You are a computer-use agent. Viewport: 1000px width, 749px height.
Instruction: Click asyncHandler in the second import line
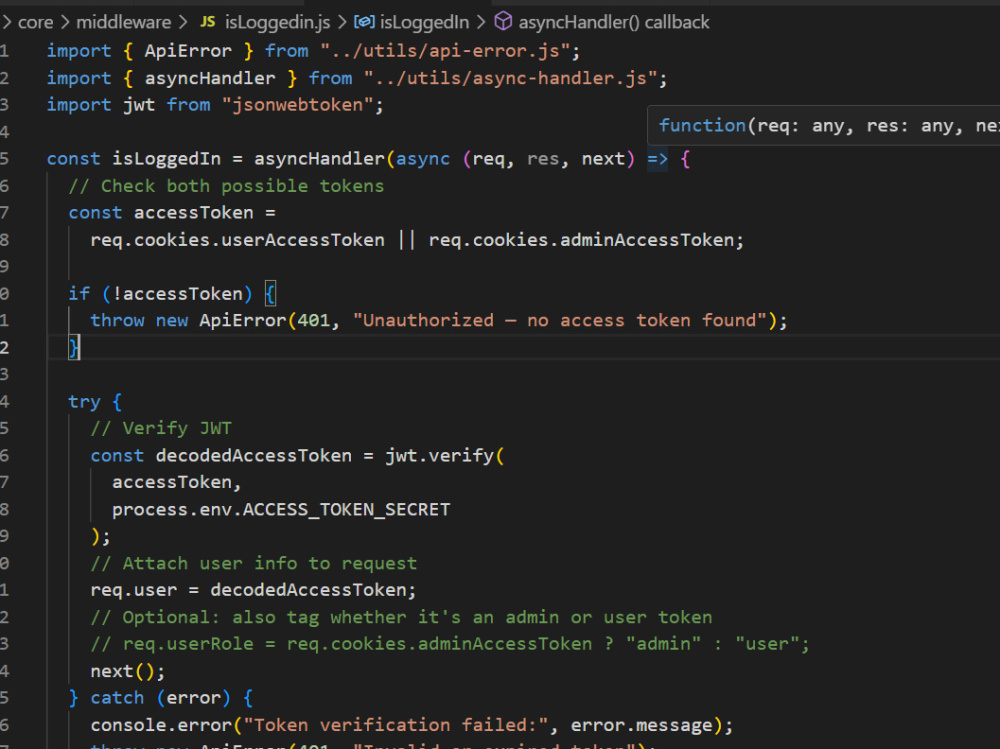point(210,78)
